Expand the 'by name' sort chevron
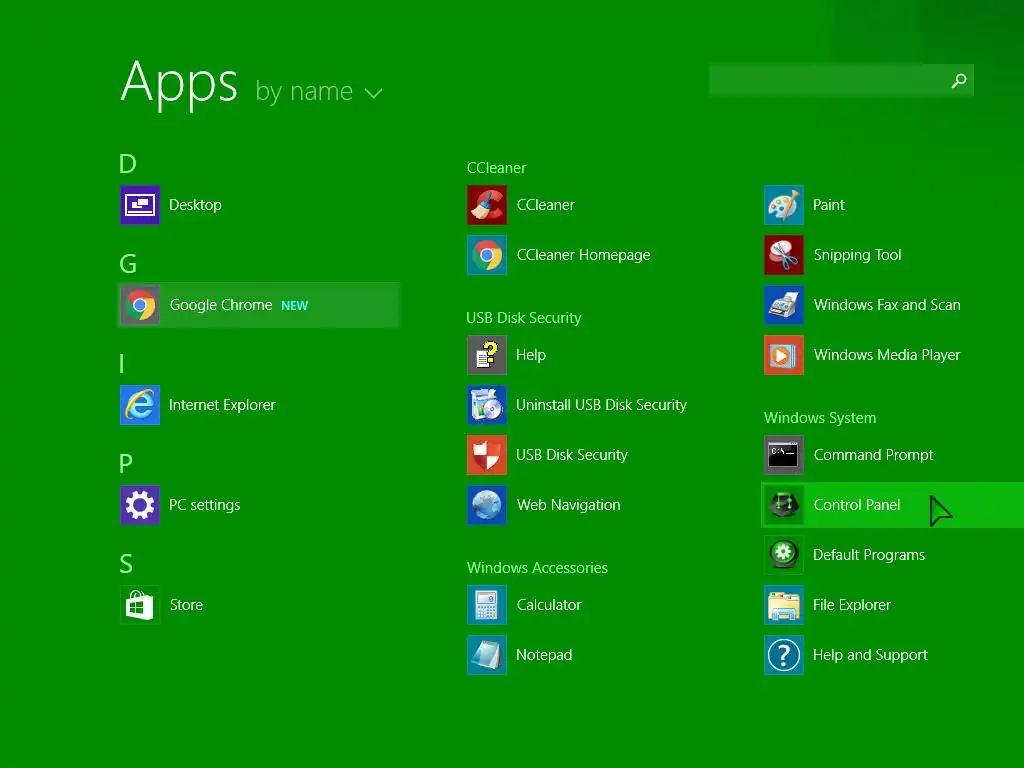Viewport: 1024px width, 768px height. pos(373,93)
